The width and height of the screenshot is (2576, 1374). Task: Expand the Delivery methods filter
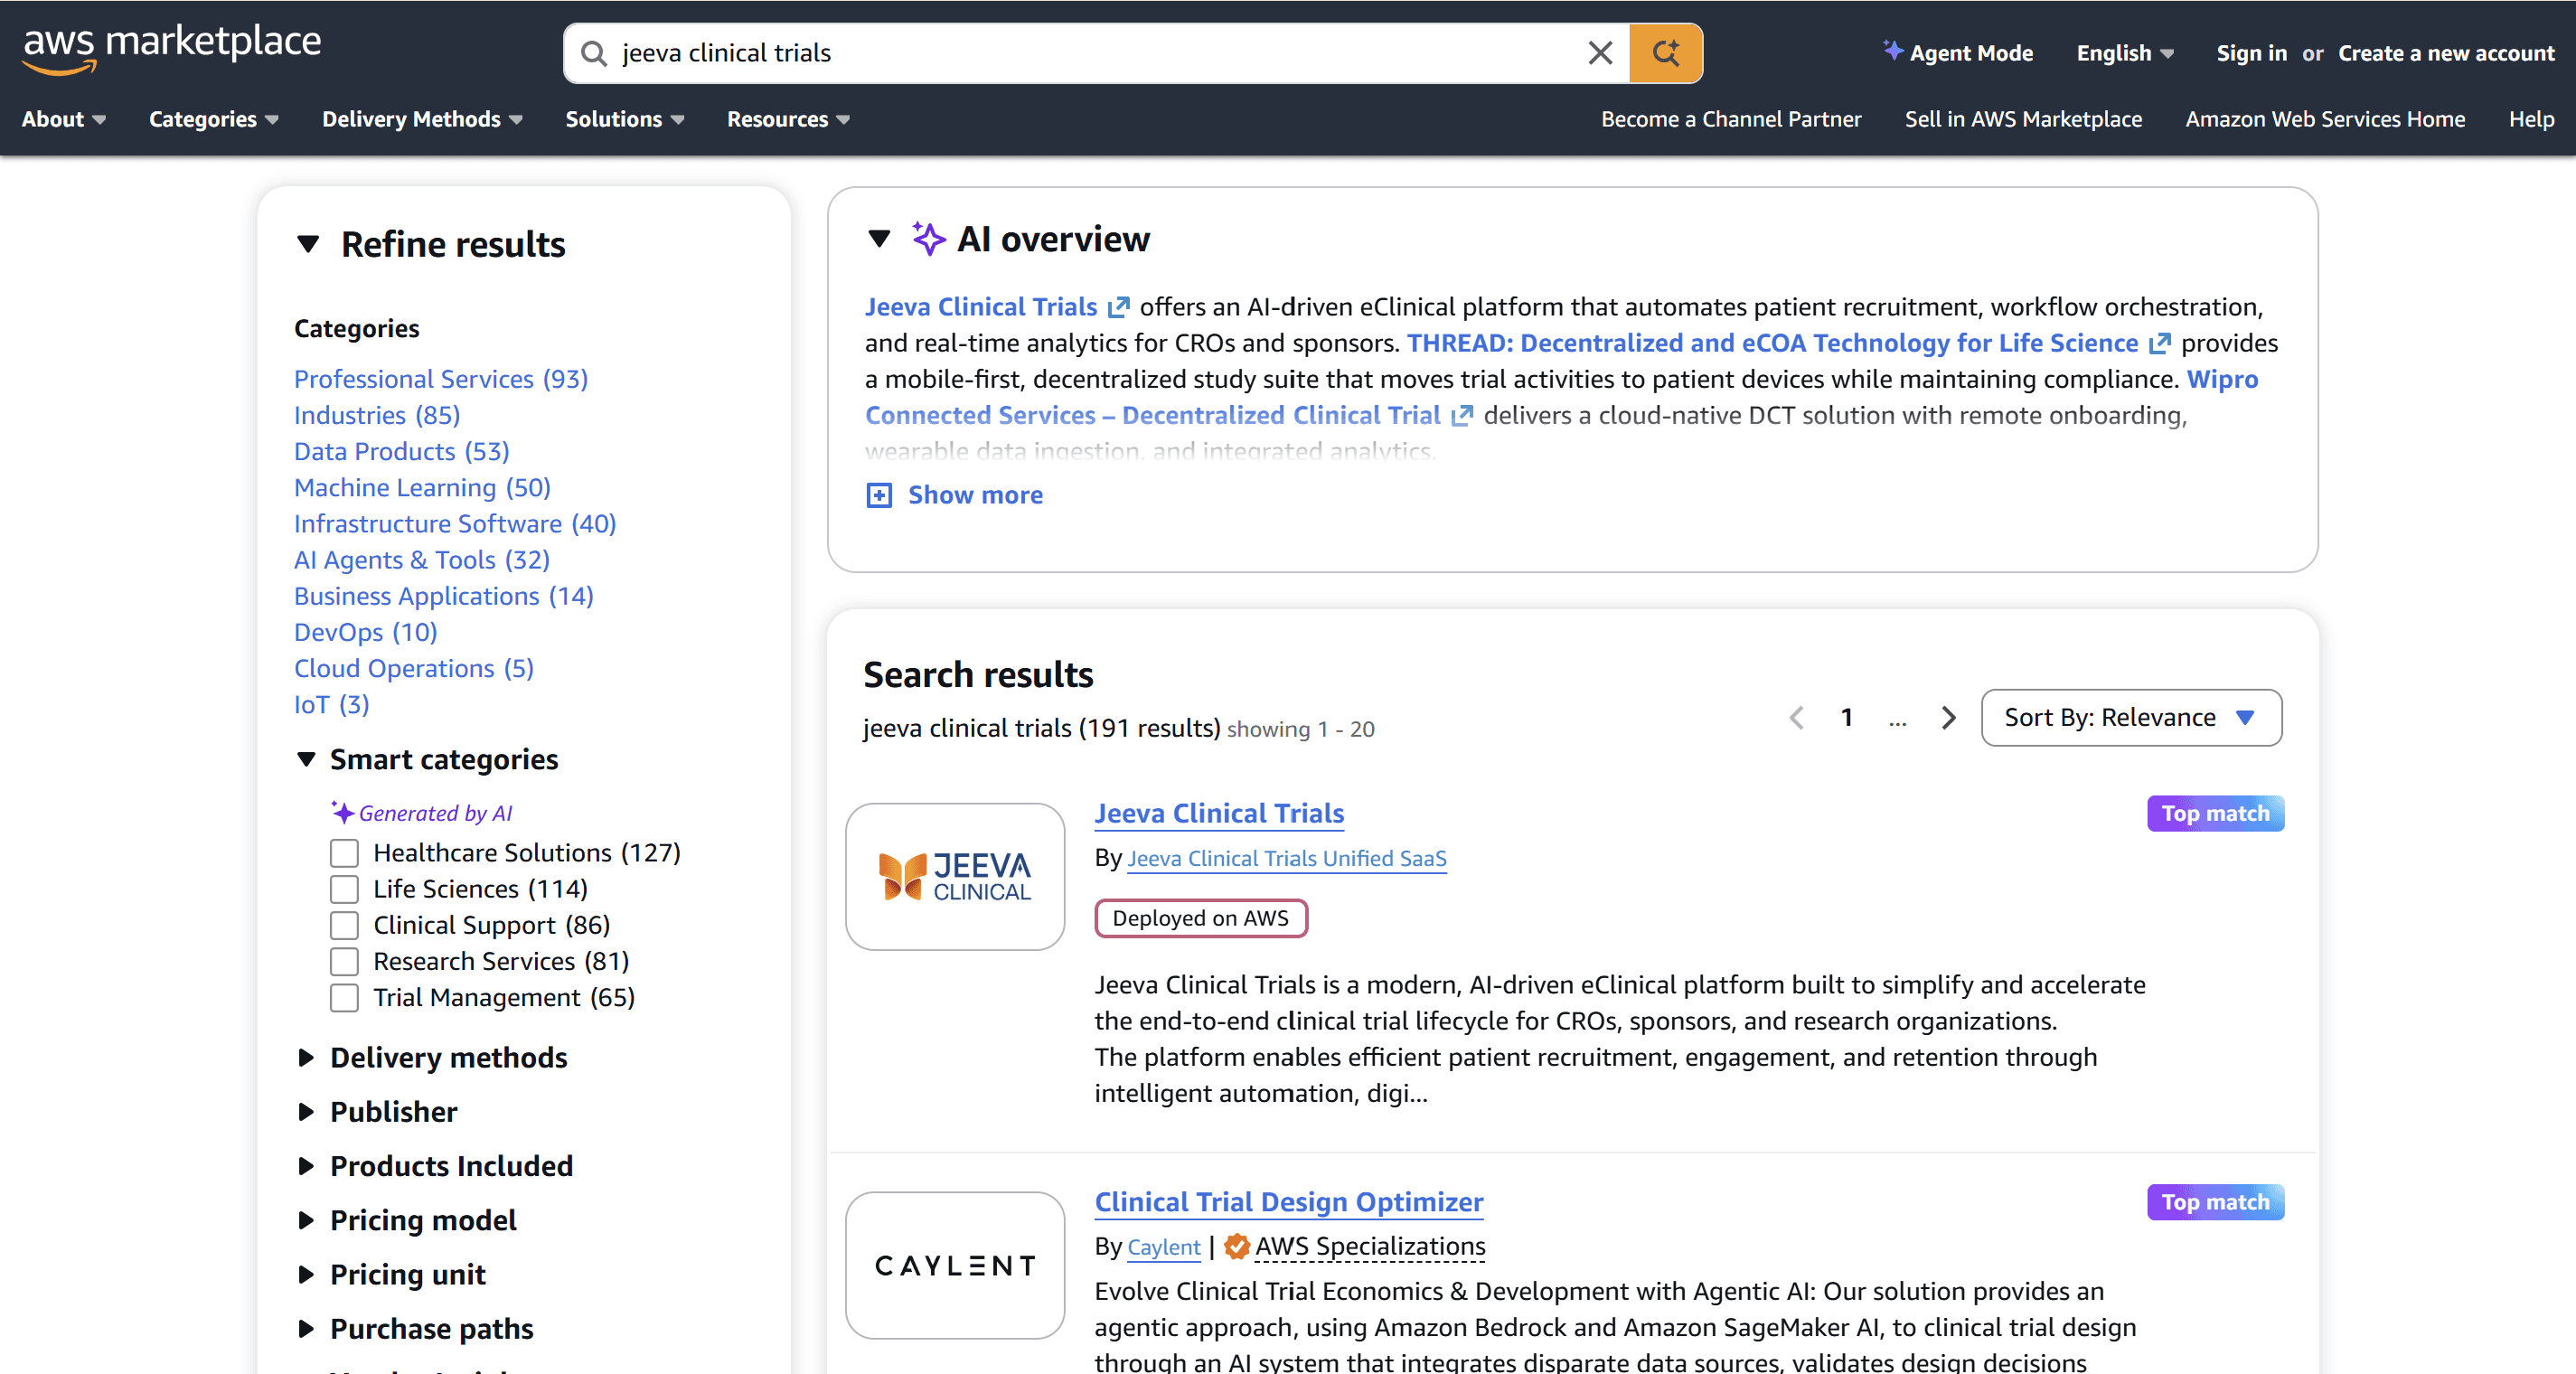(x=306, y=1058)
